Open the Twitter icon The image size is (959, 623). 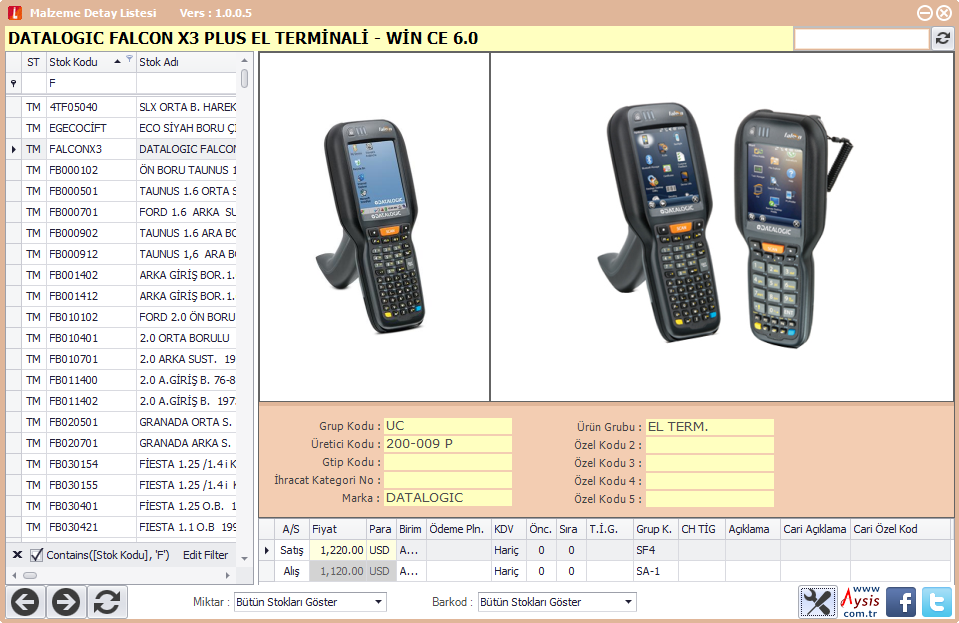(937, 602)
